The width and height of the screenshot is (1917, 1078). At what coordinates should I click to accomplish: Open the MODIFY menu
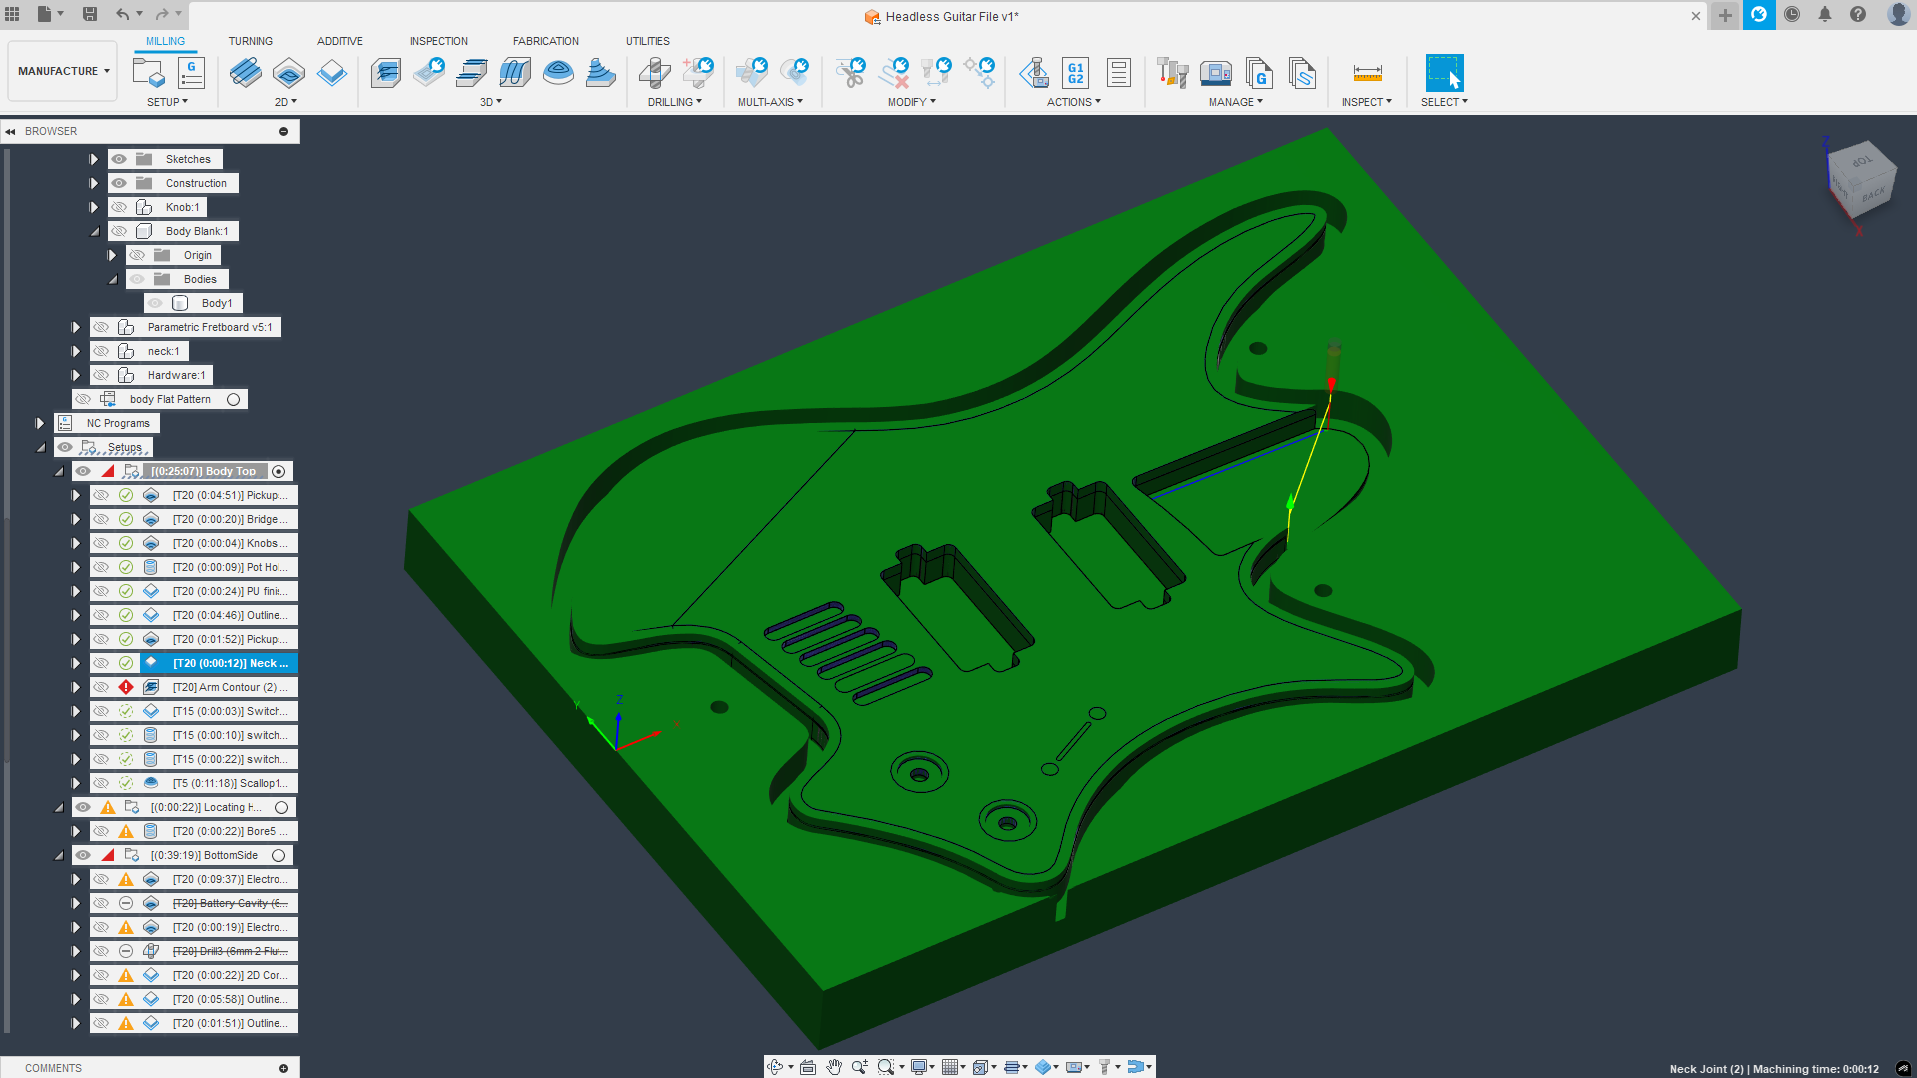(911, 102)
